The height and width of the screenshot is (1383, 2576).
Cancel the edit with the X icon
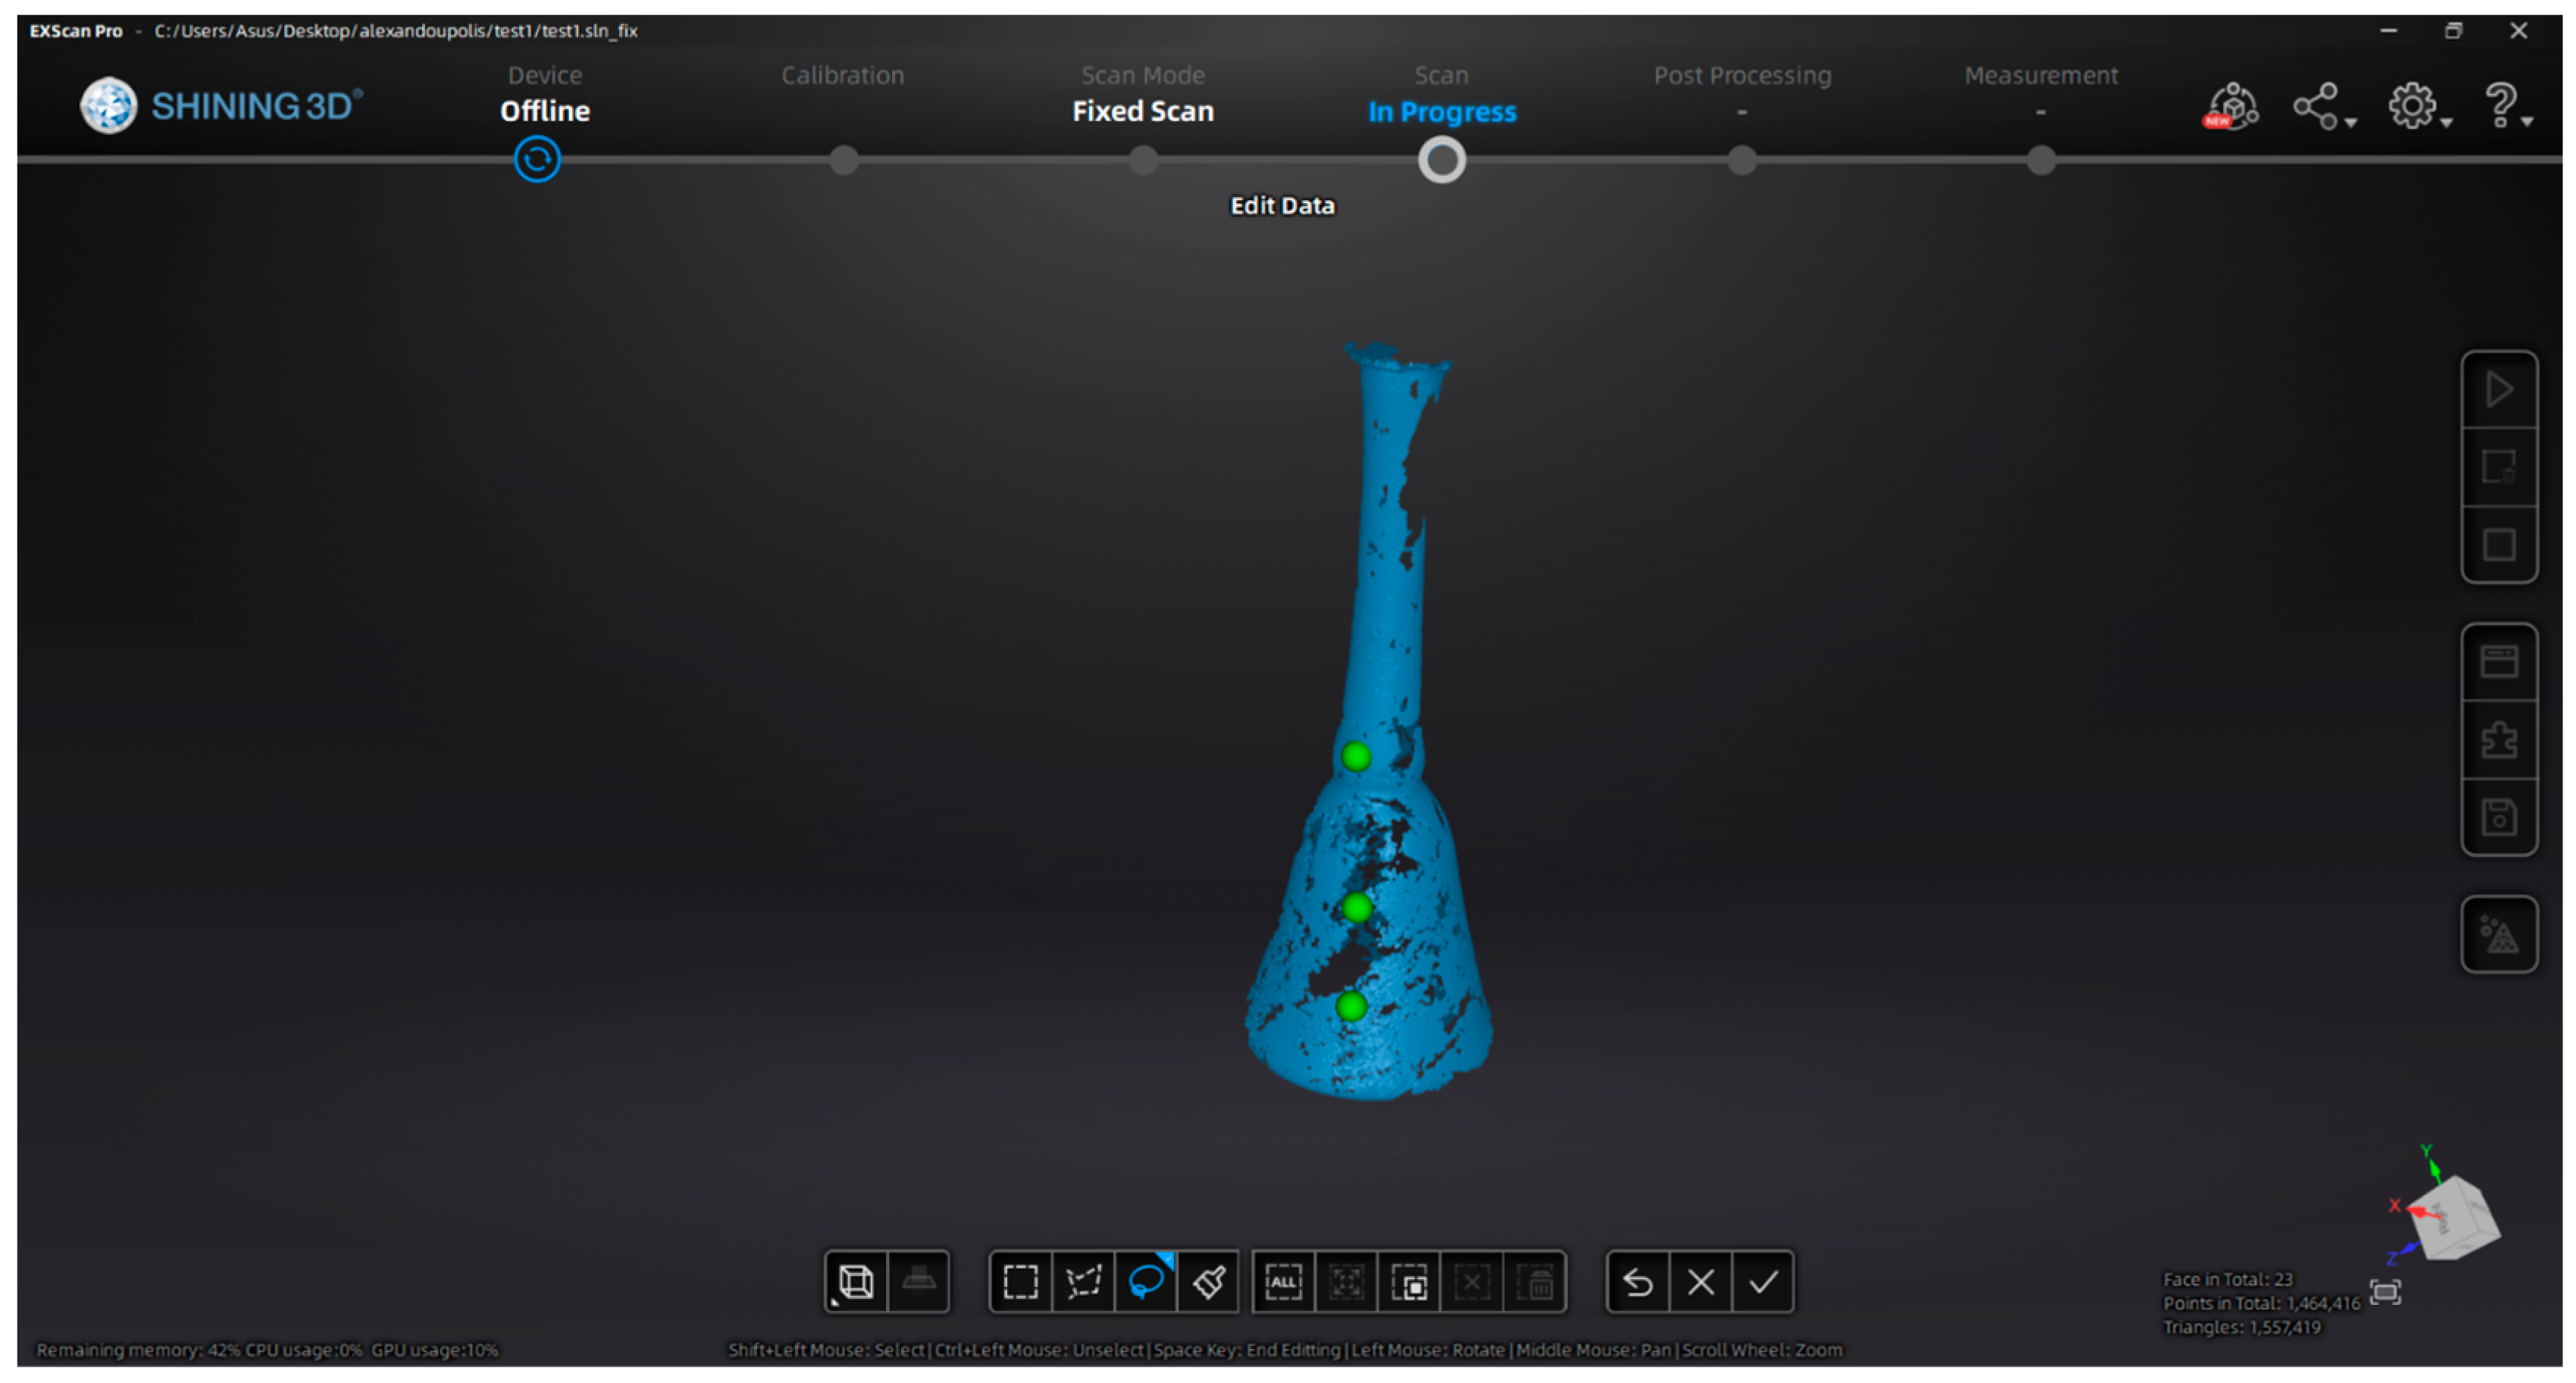1700,1281
